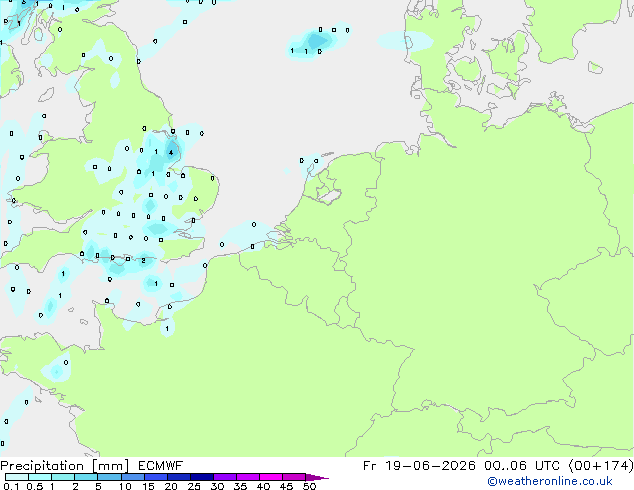Pick the 0.1–0.5 mm legend swatch
634x490 pixels.
pos(17,477)
